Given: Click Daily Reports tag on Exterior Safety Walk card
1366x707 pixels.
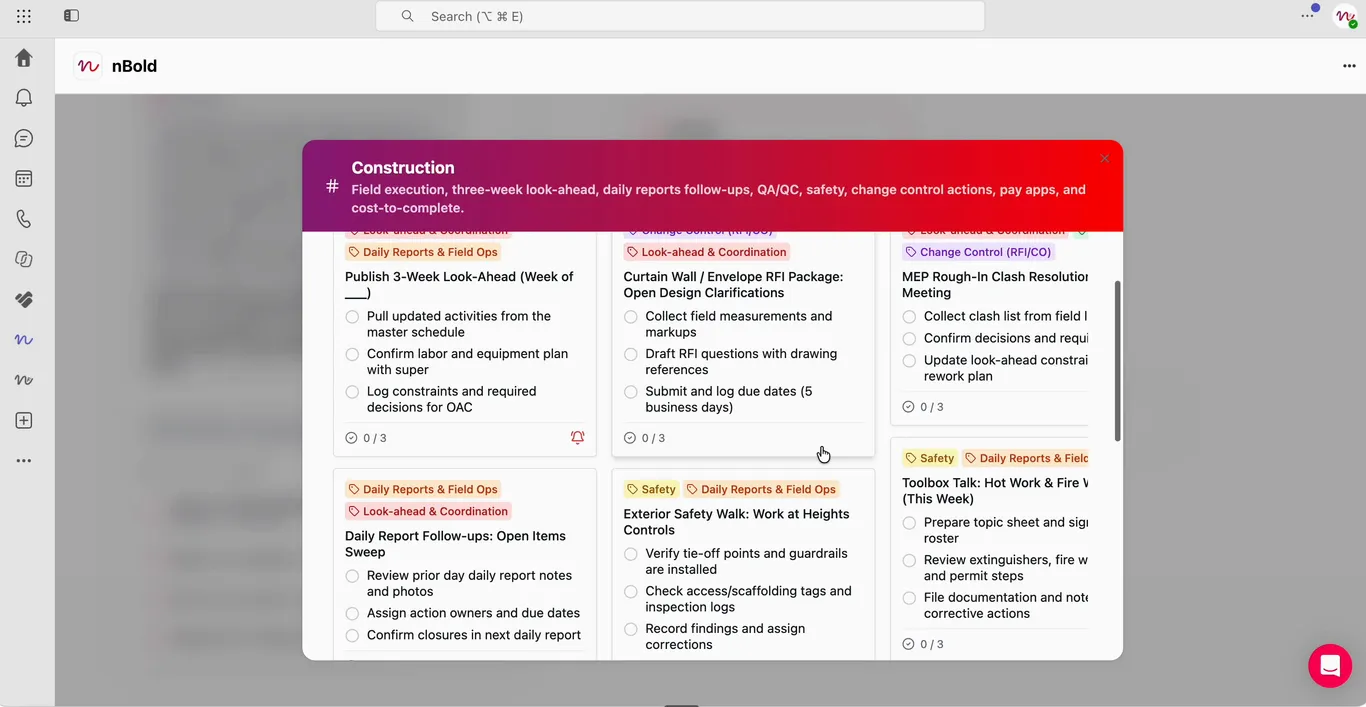Looking at the screenshot, I should (x=762, y=489).
